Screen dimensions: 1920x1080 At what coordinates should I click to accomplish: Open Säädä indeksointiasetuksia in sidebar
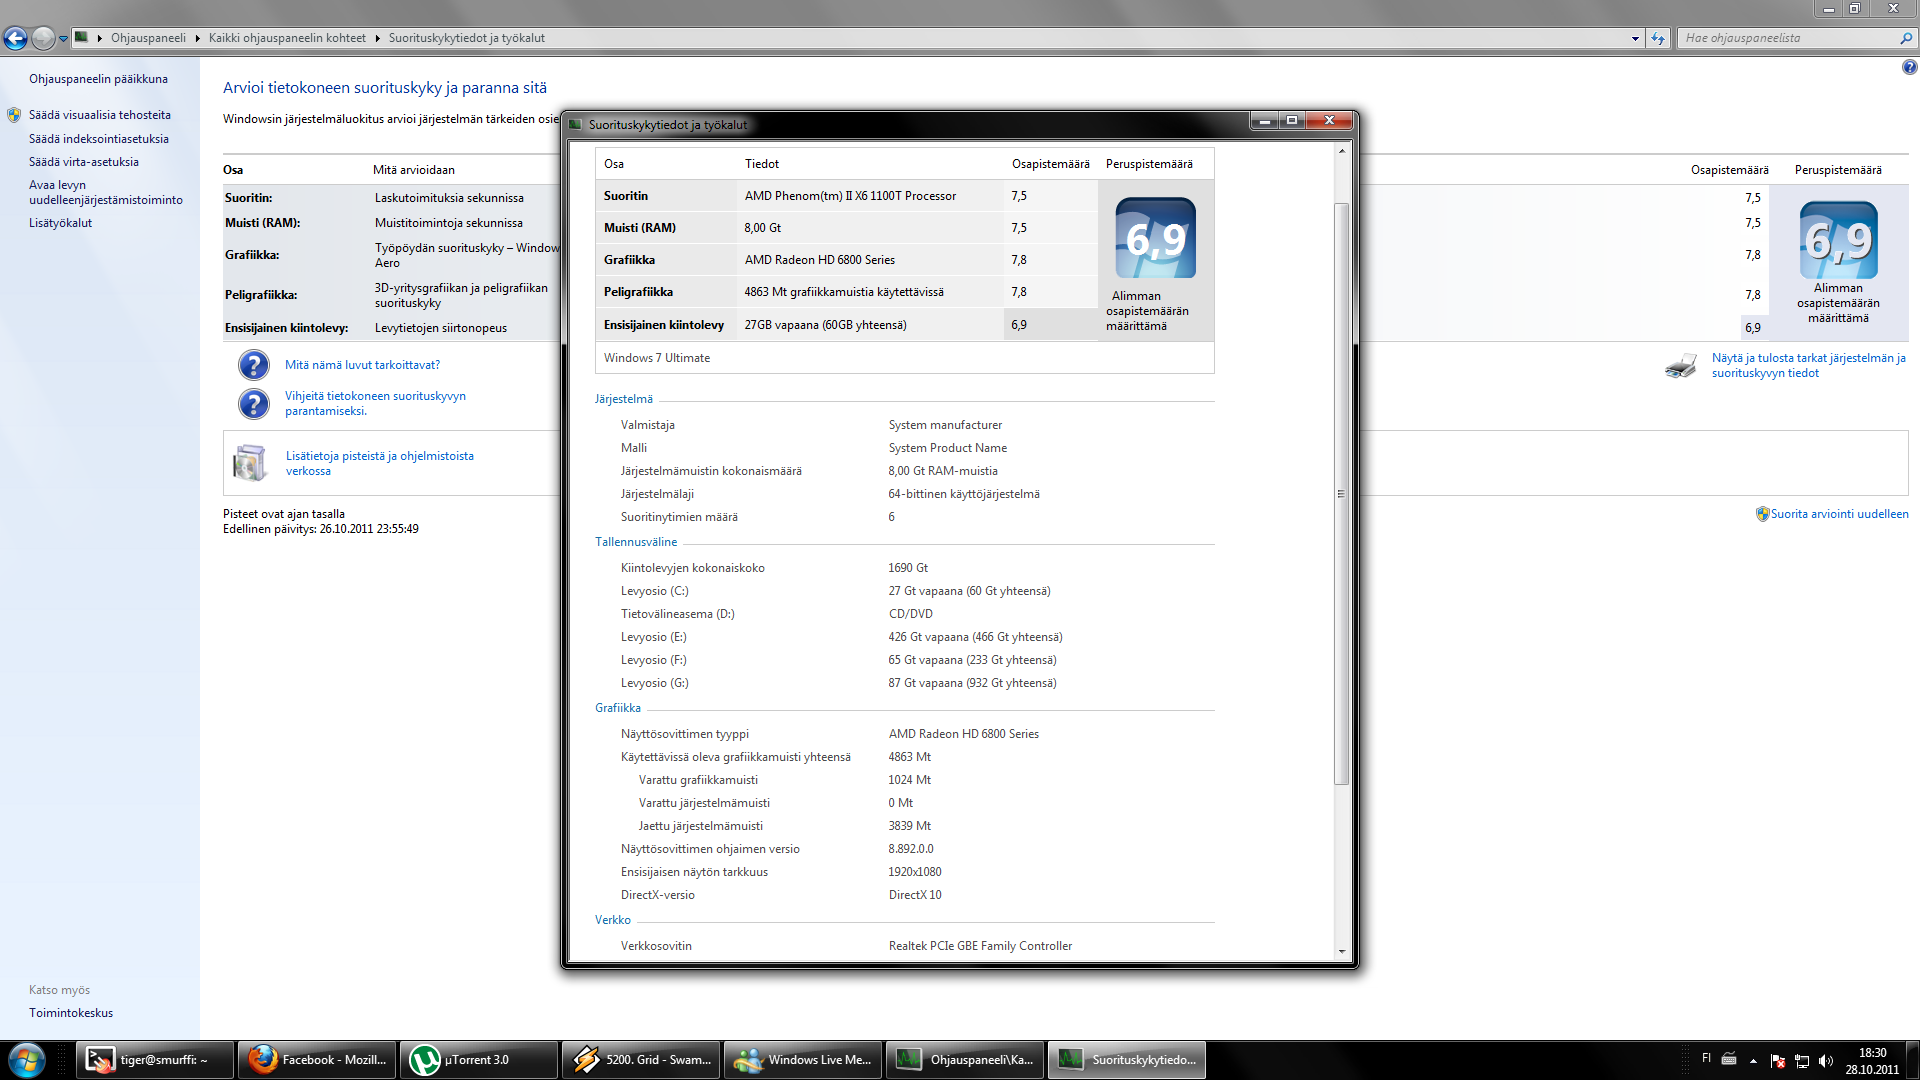pos(98,139)
